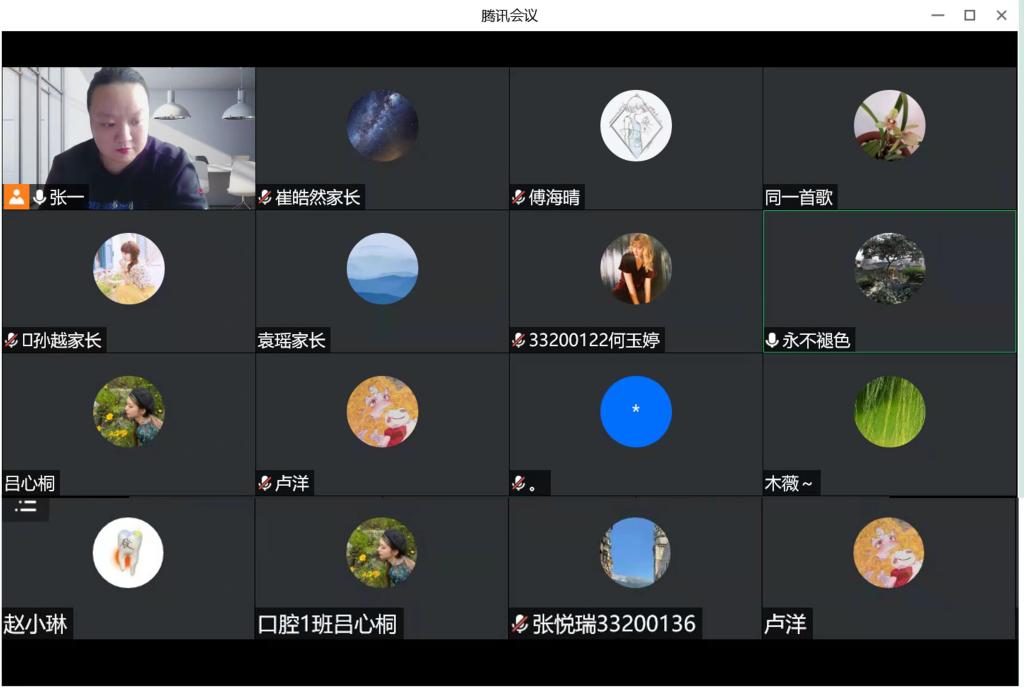The height and width of the screenshot is (687, 1024).
Task: Select 张一's video tile
Action: (129, 138)
